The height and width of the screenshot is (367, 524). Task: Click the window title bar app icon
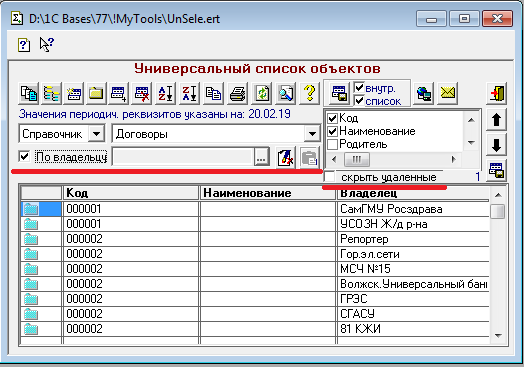tap(17, 18)
